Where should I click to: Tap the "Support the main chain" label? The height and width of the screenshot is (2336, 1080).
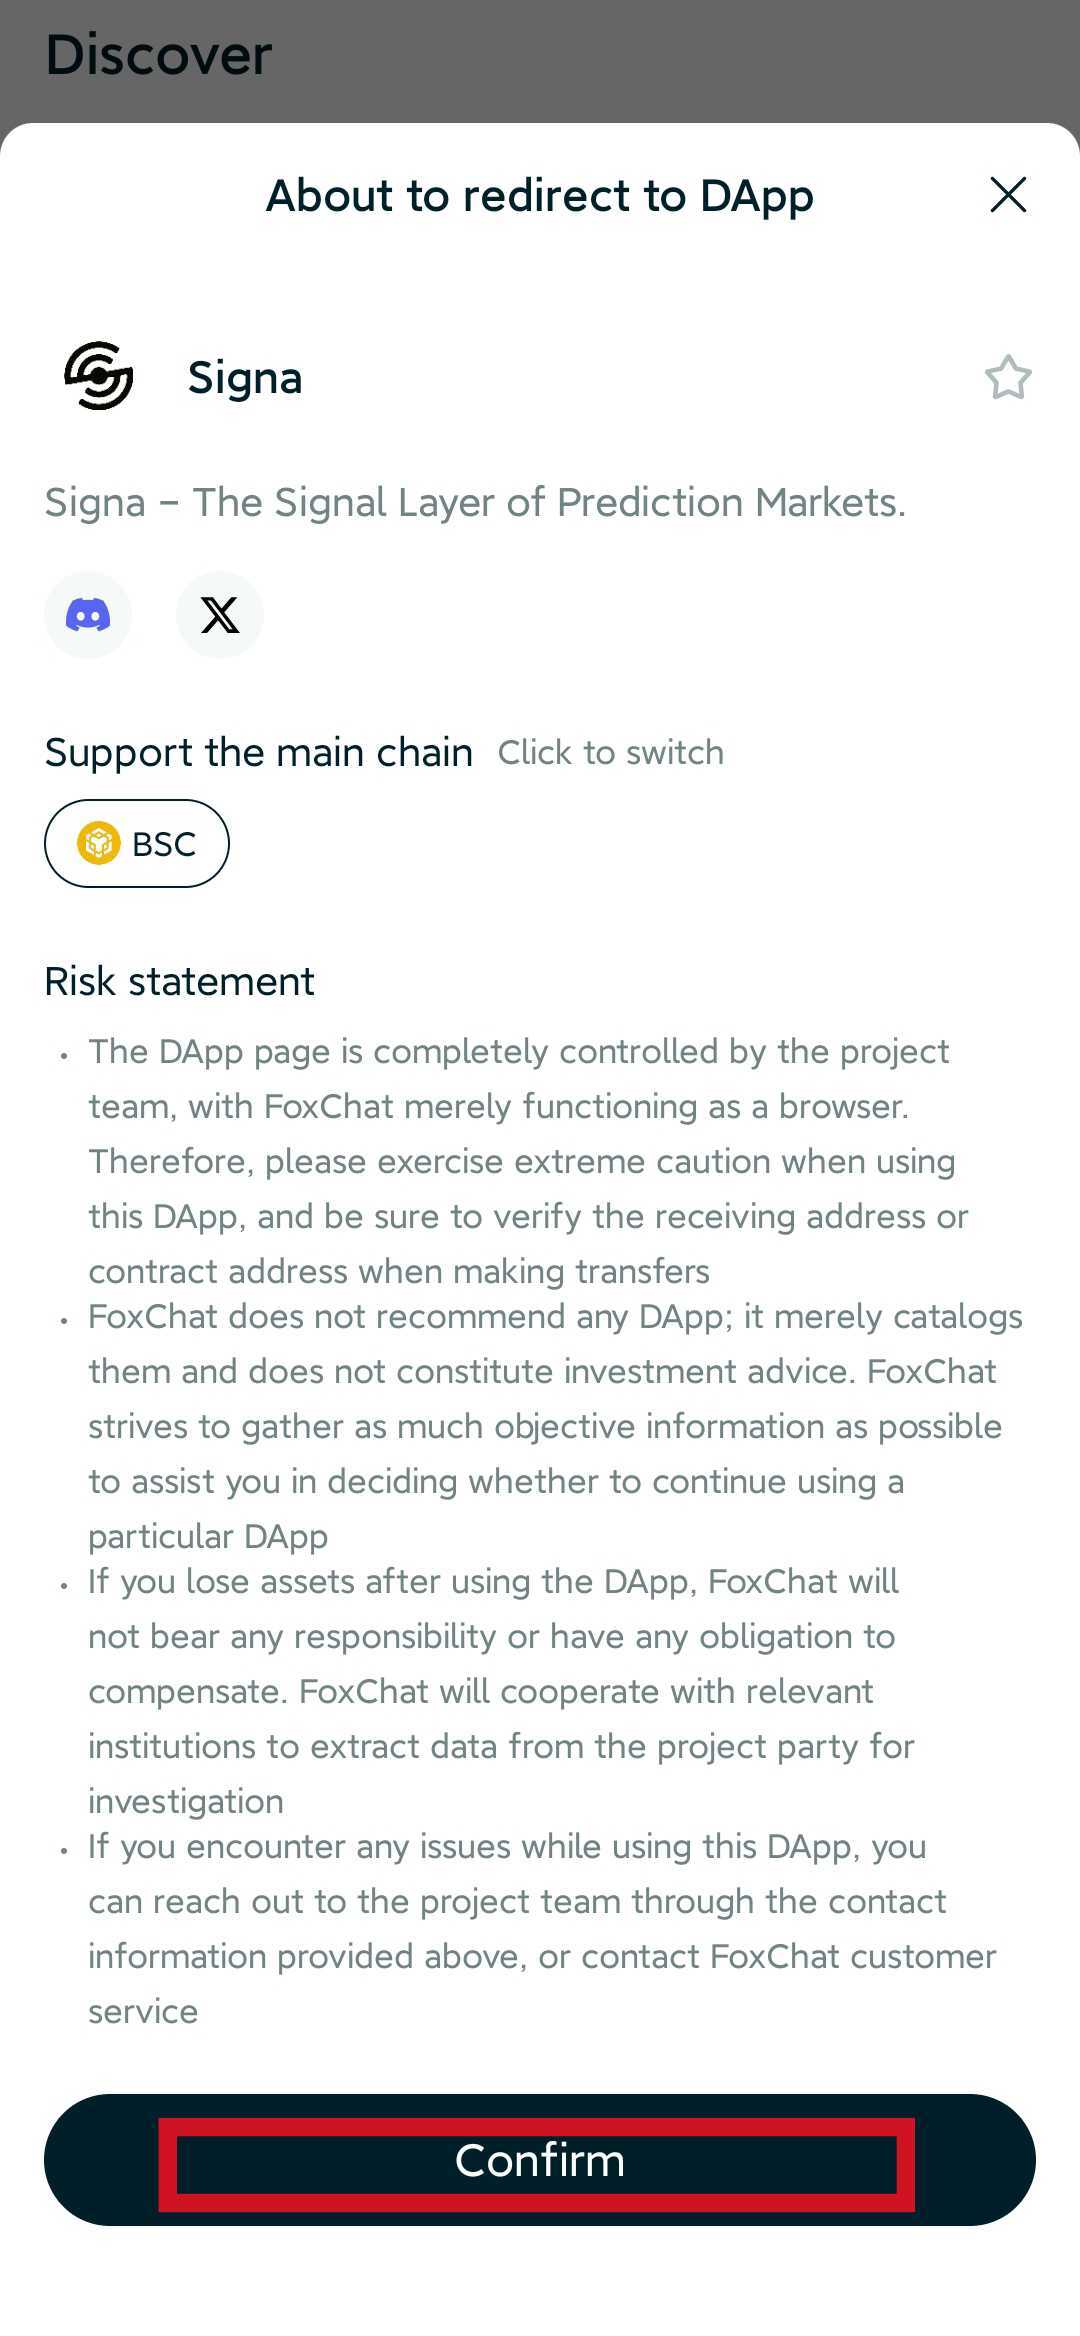click(x=259, y=752)
